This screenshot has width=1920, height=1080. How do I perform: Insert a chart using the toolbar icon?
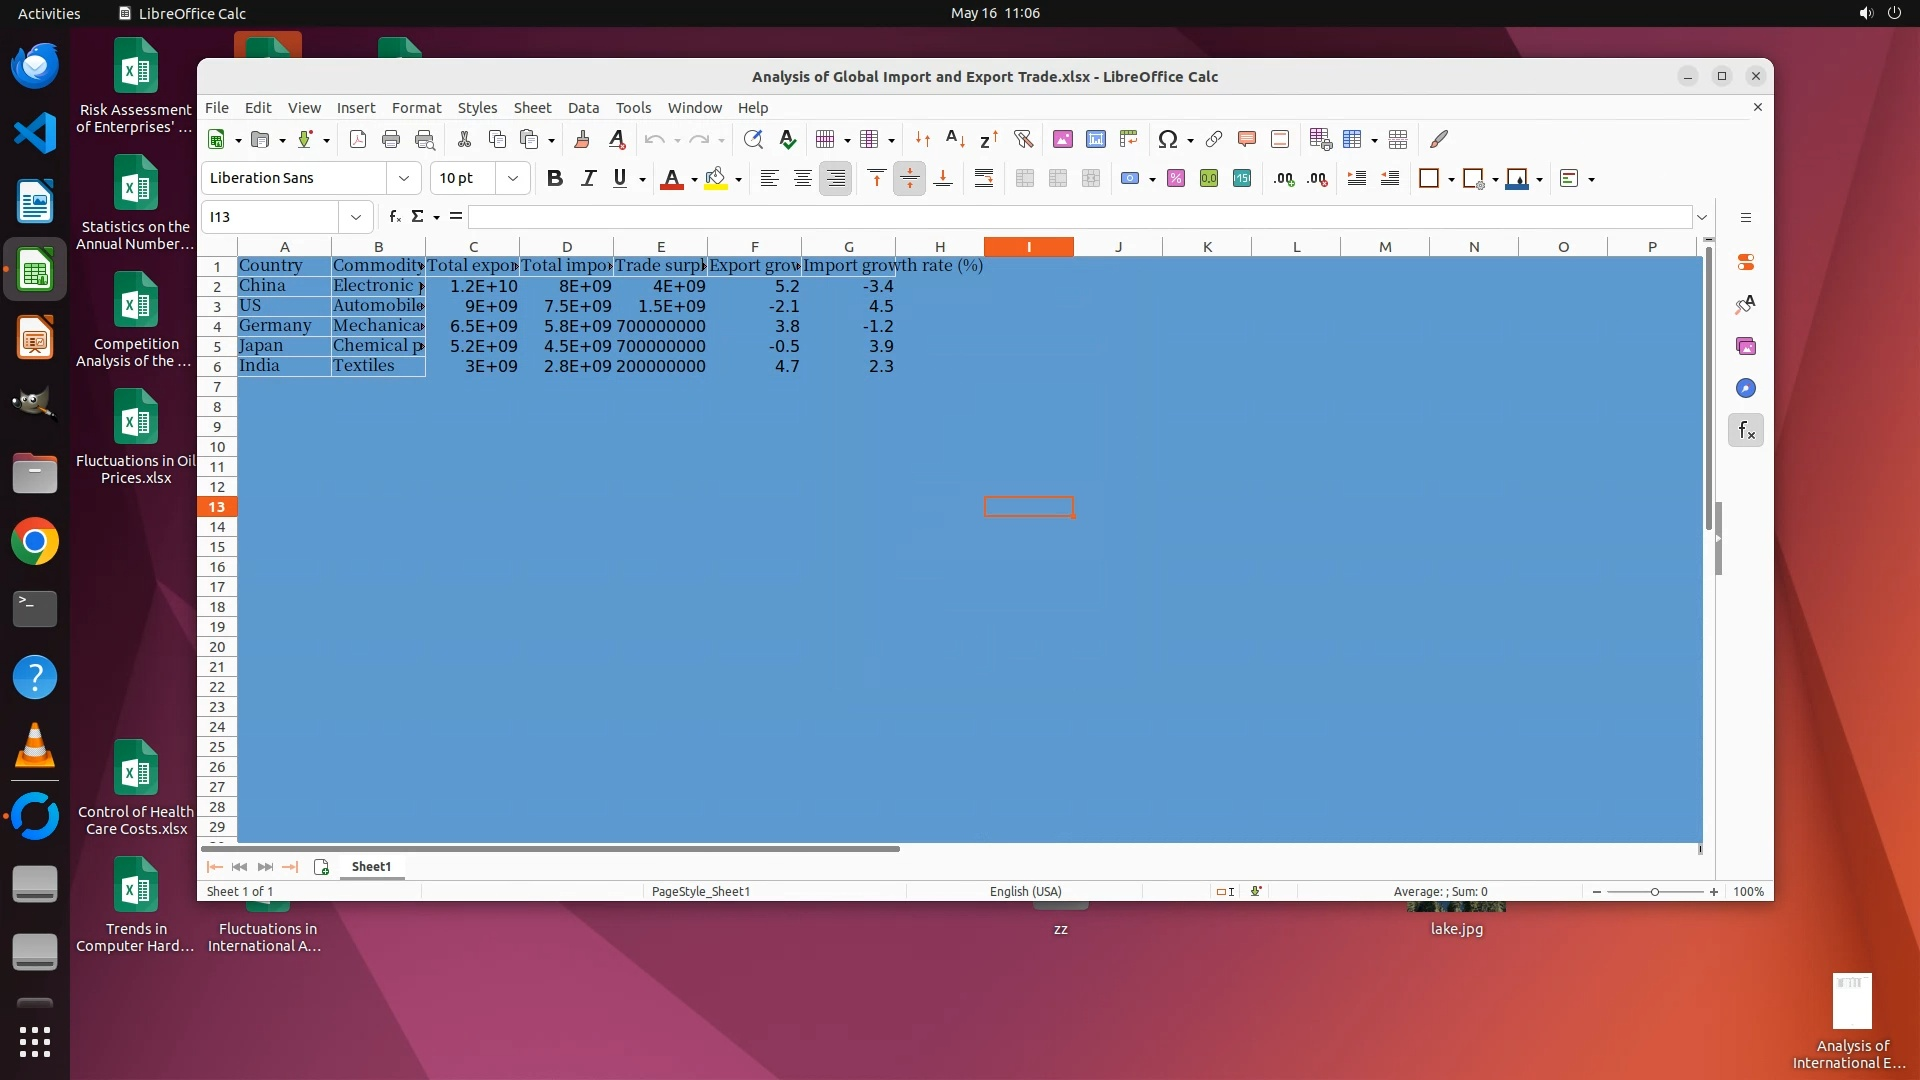click(x=1096, y=140)
